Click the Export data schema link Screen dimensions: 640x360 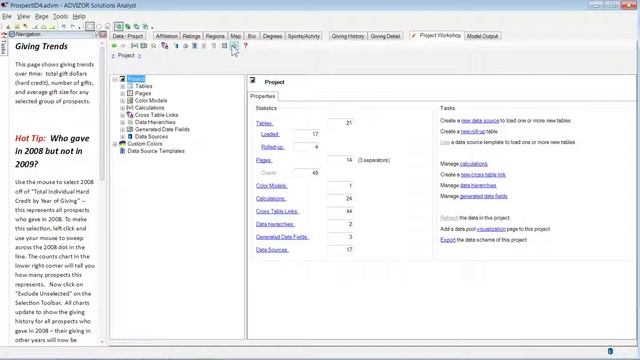pyautogui.click(x=447, y=240)
